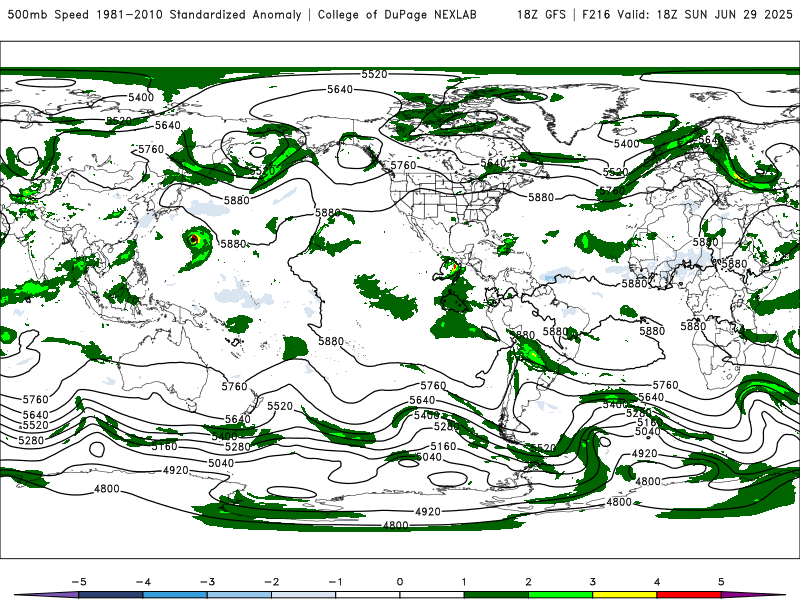Screen dimensions: 800x600
Task: Click the '2' tick label on the color bar
Action: 528,582
